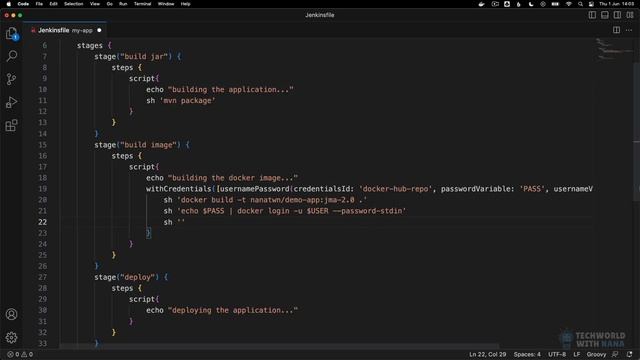Click the horizontal editor scrollbar
Viewport: 640px width, 360px height.
[x=280, y=346]
